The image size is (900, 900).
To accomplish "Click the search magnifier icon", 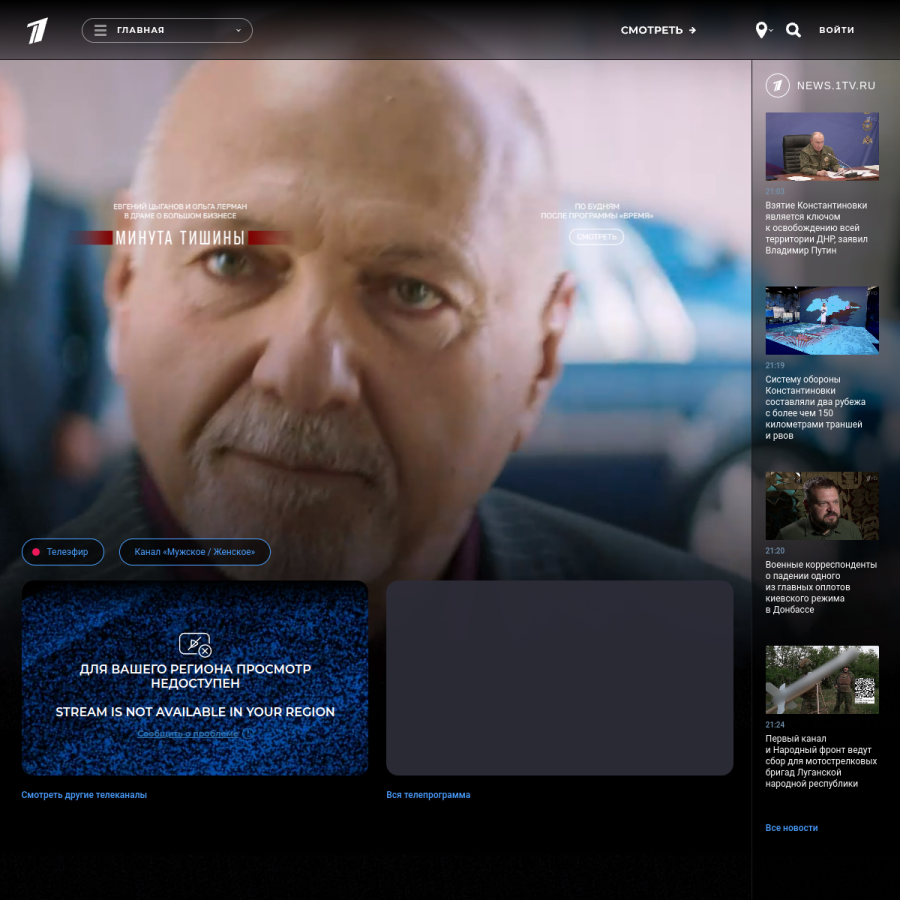I will pyautogui.click(x=793, y=30).
